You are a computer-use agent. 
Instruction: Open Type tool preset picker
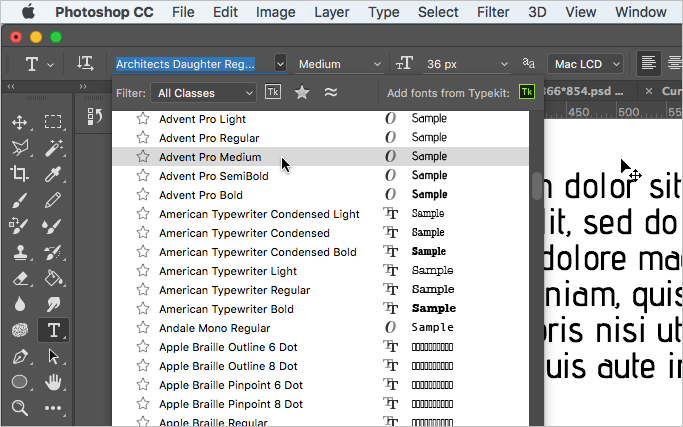pos(37,64)
